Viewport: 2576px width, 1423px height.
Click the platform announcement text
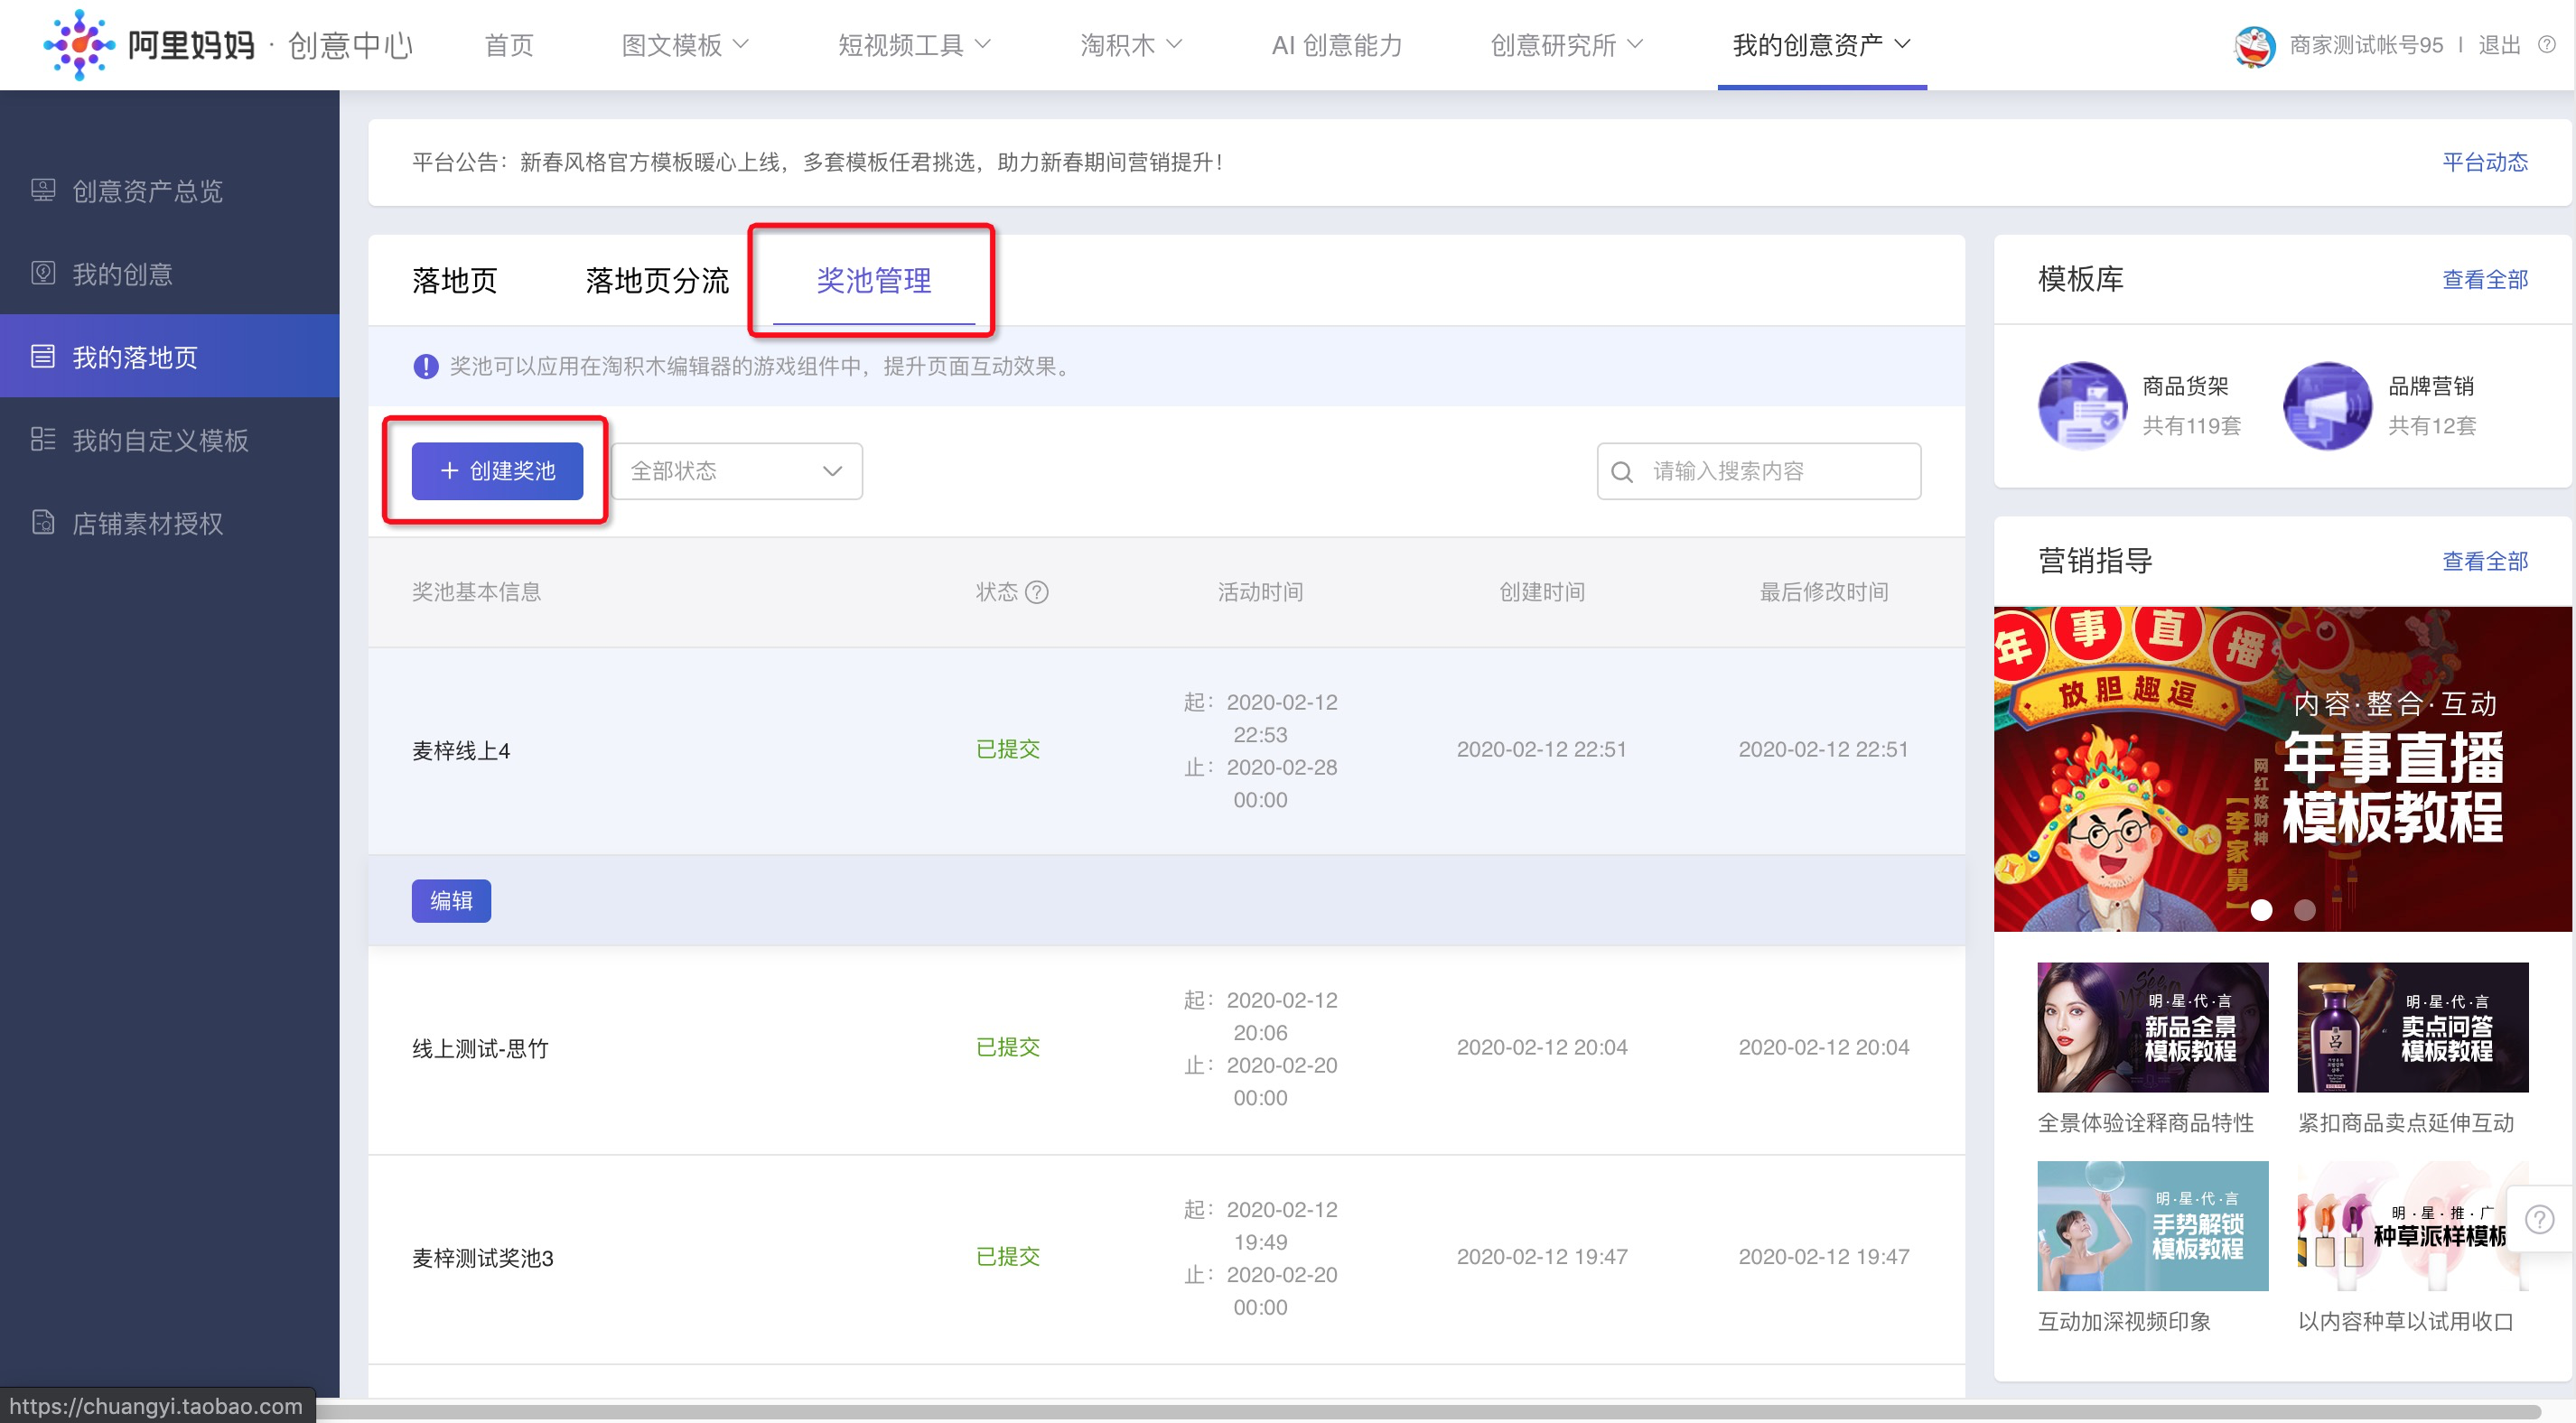817,162
